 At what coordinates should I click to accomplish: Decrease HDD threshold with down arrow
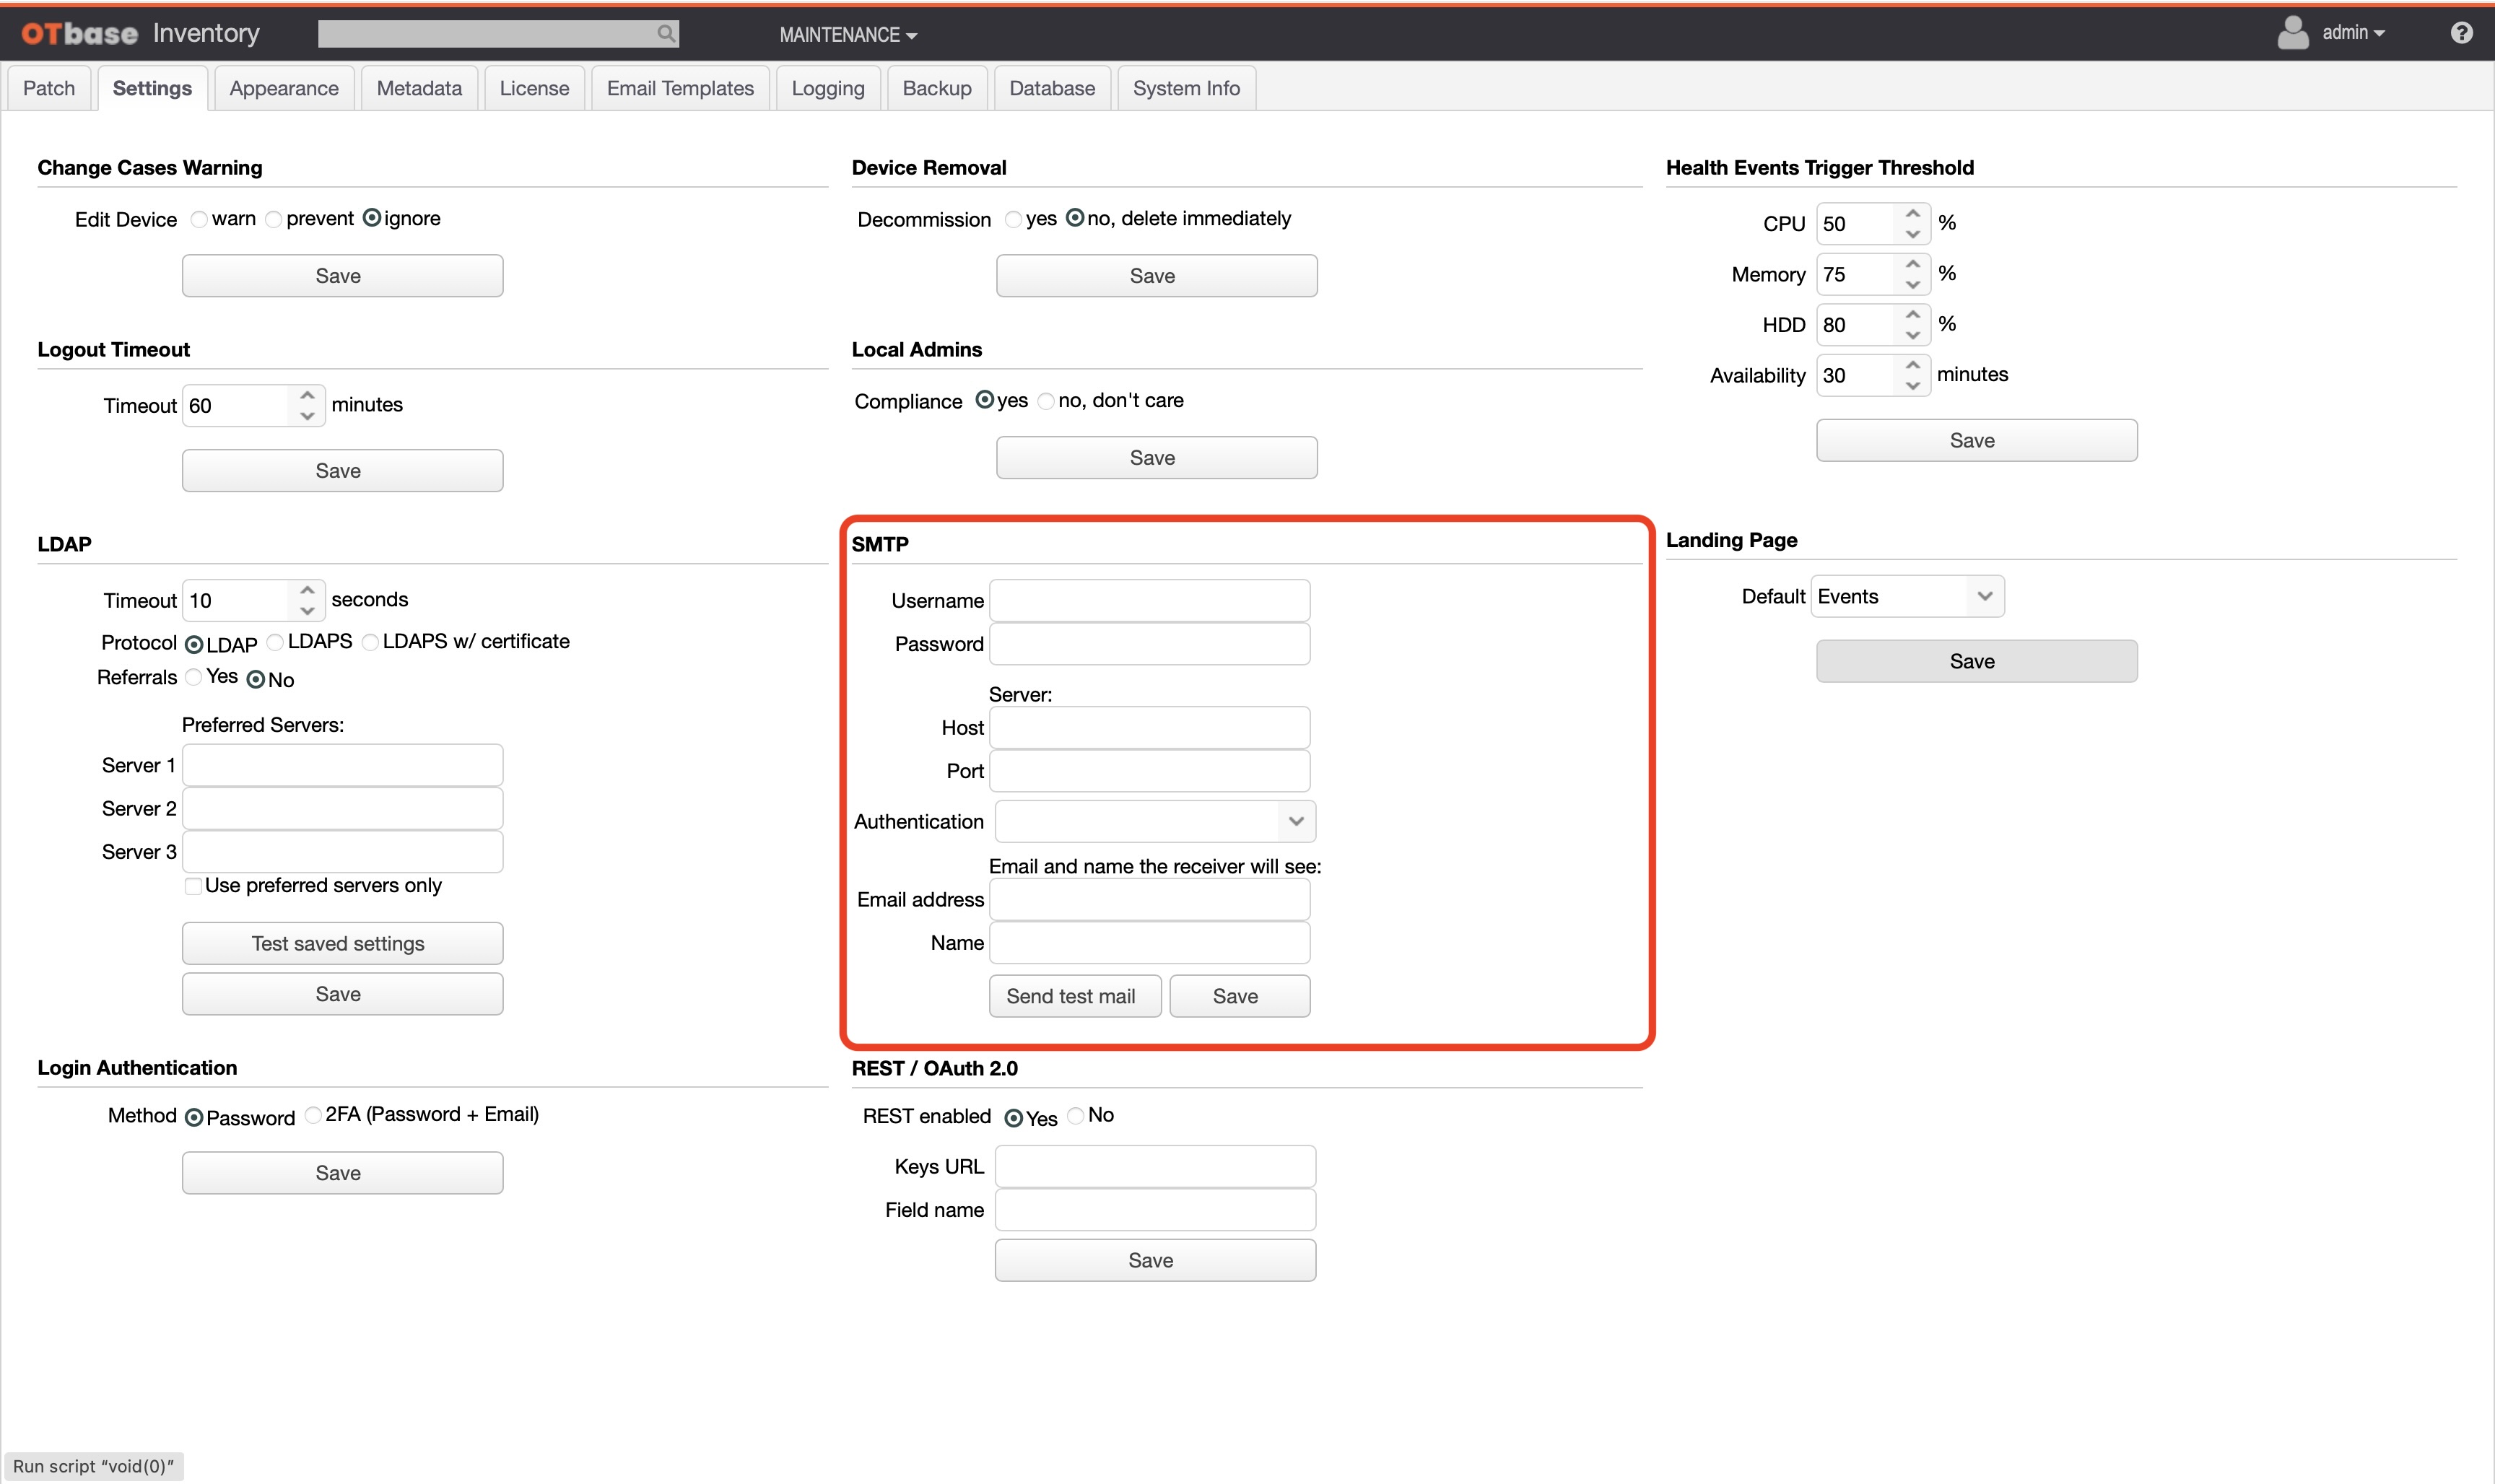1912,335
